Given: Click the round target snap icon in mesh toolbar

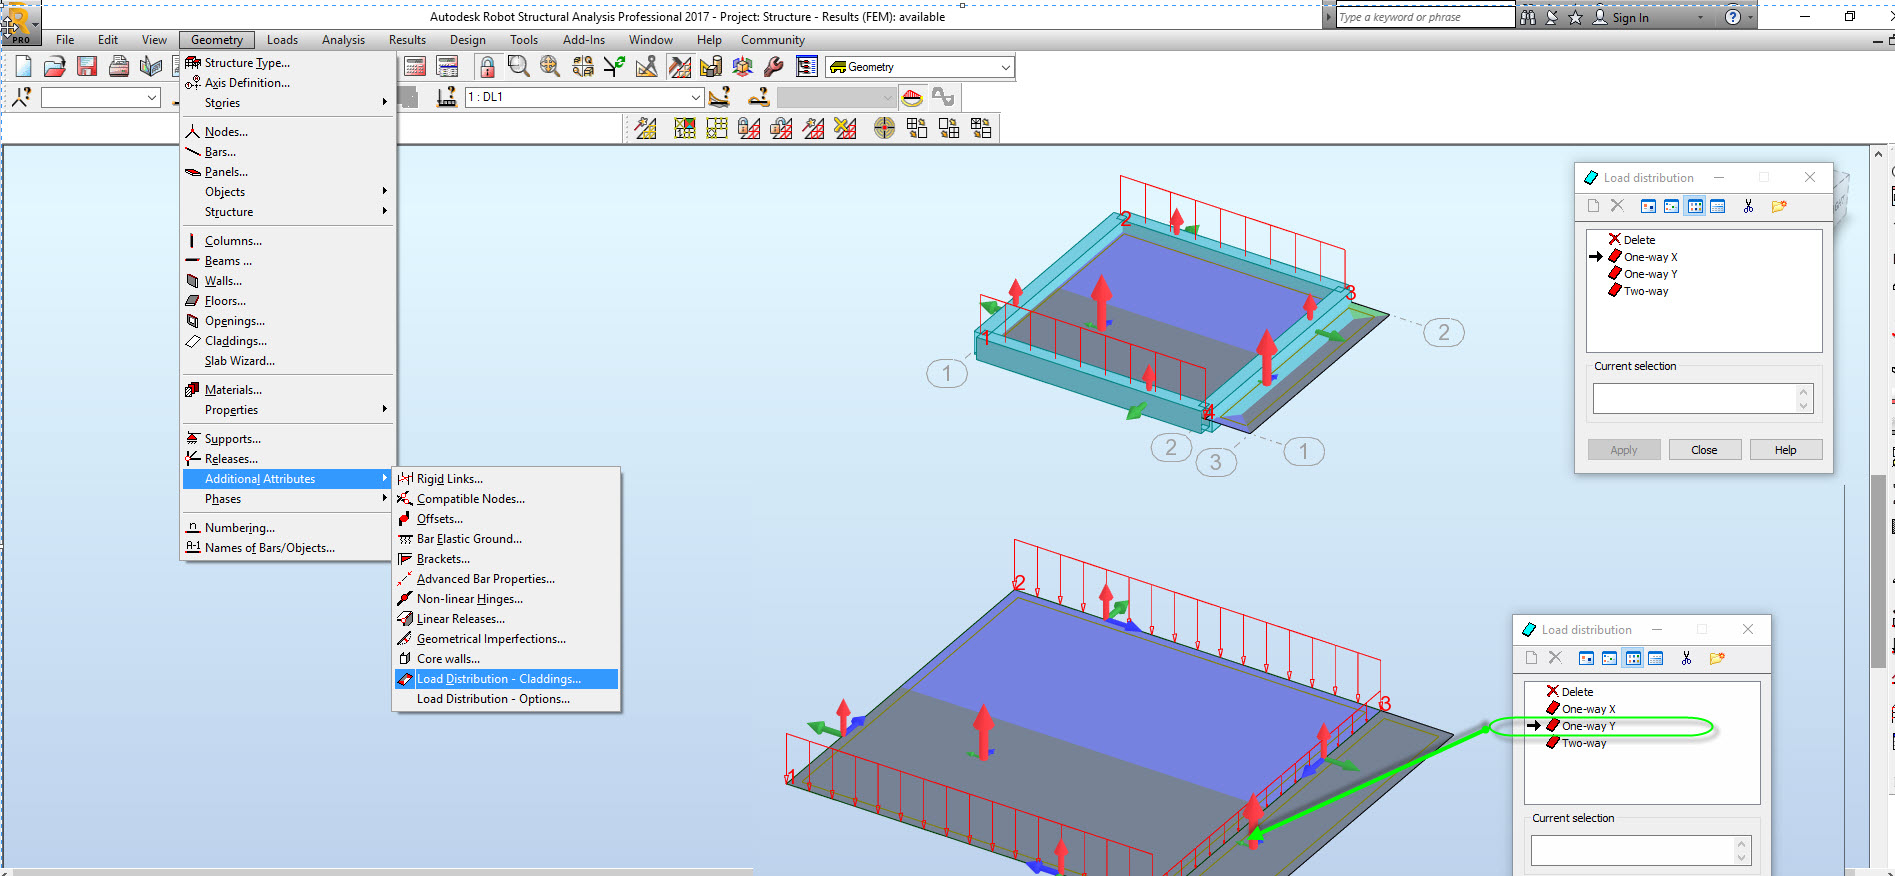Looking at the screenshot, I should 884,128.
